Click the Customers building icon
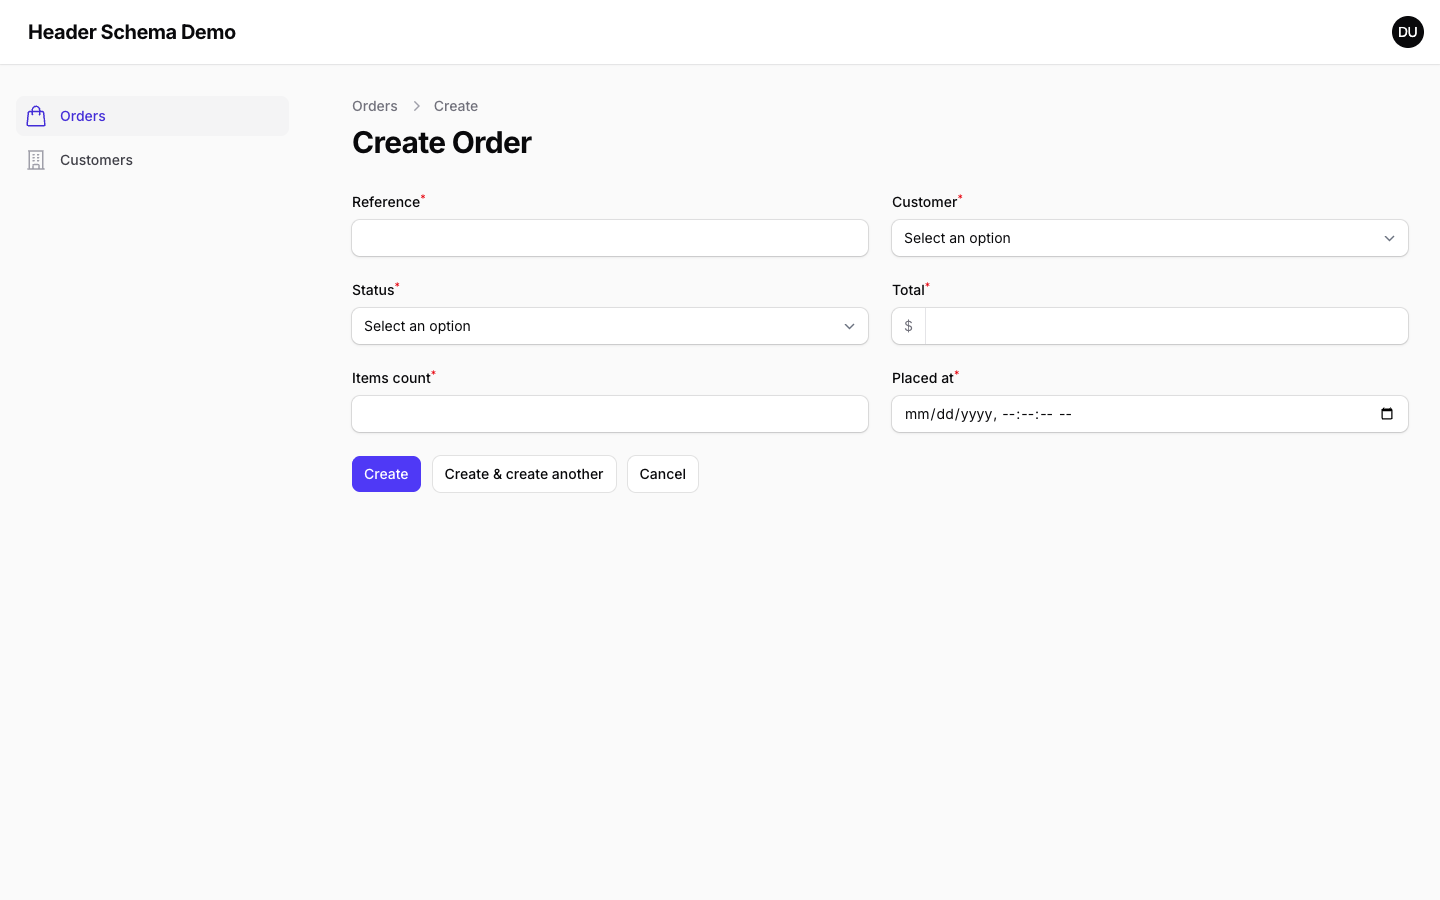 click(36, 160)
